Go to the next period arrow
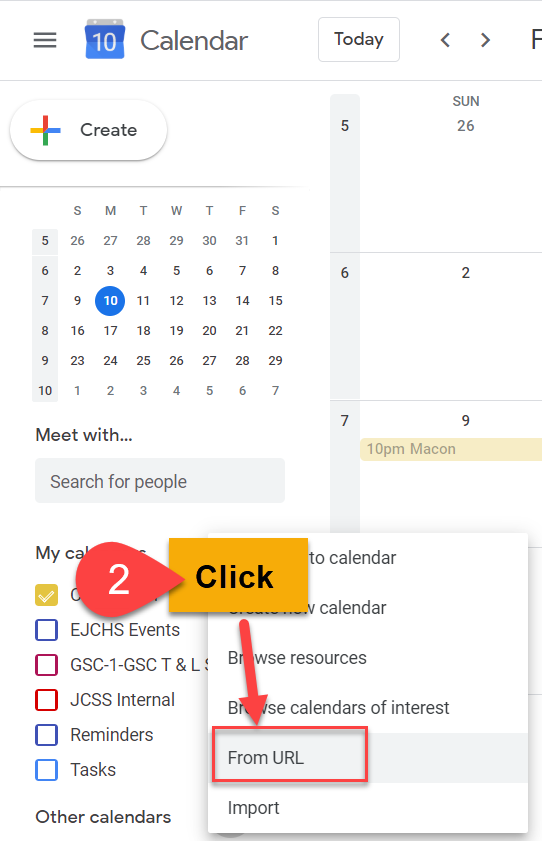This screenshot has width=542, height=841. coord(485,40)
